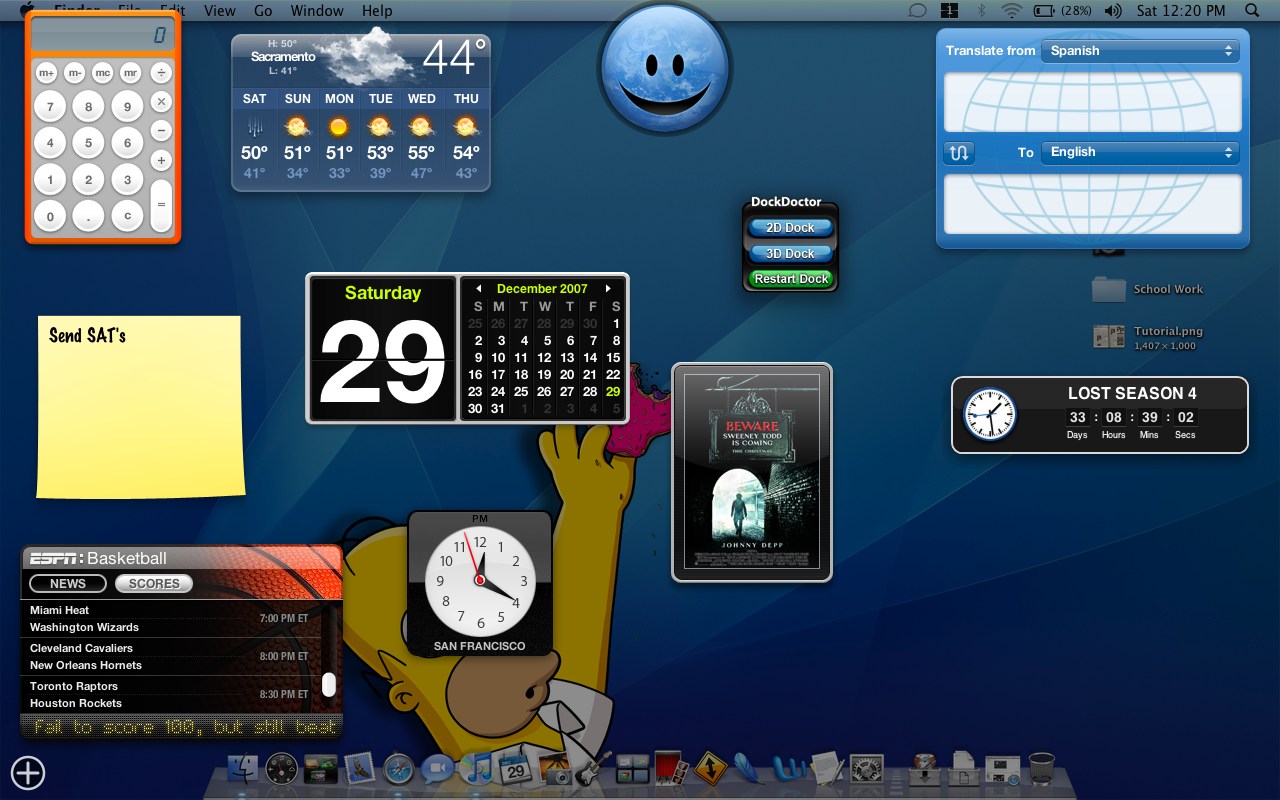Open the Trash in the Dock
The width and height of the screenshot is (1280, 800).
point(1042,769)
